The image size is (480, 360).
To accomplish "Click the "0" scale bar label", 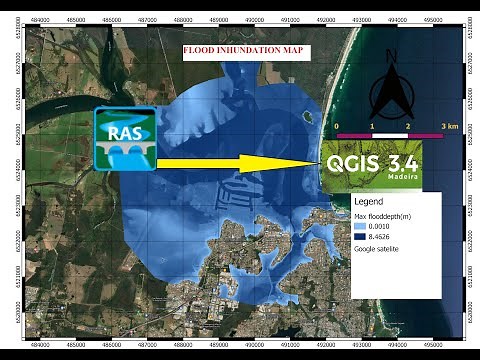I will click(336, 126).
